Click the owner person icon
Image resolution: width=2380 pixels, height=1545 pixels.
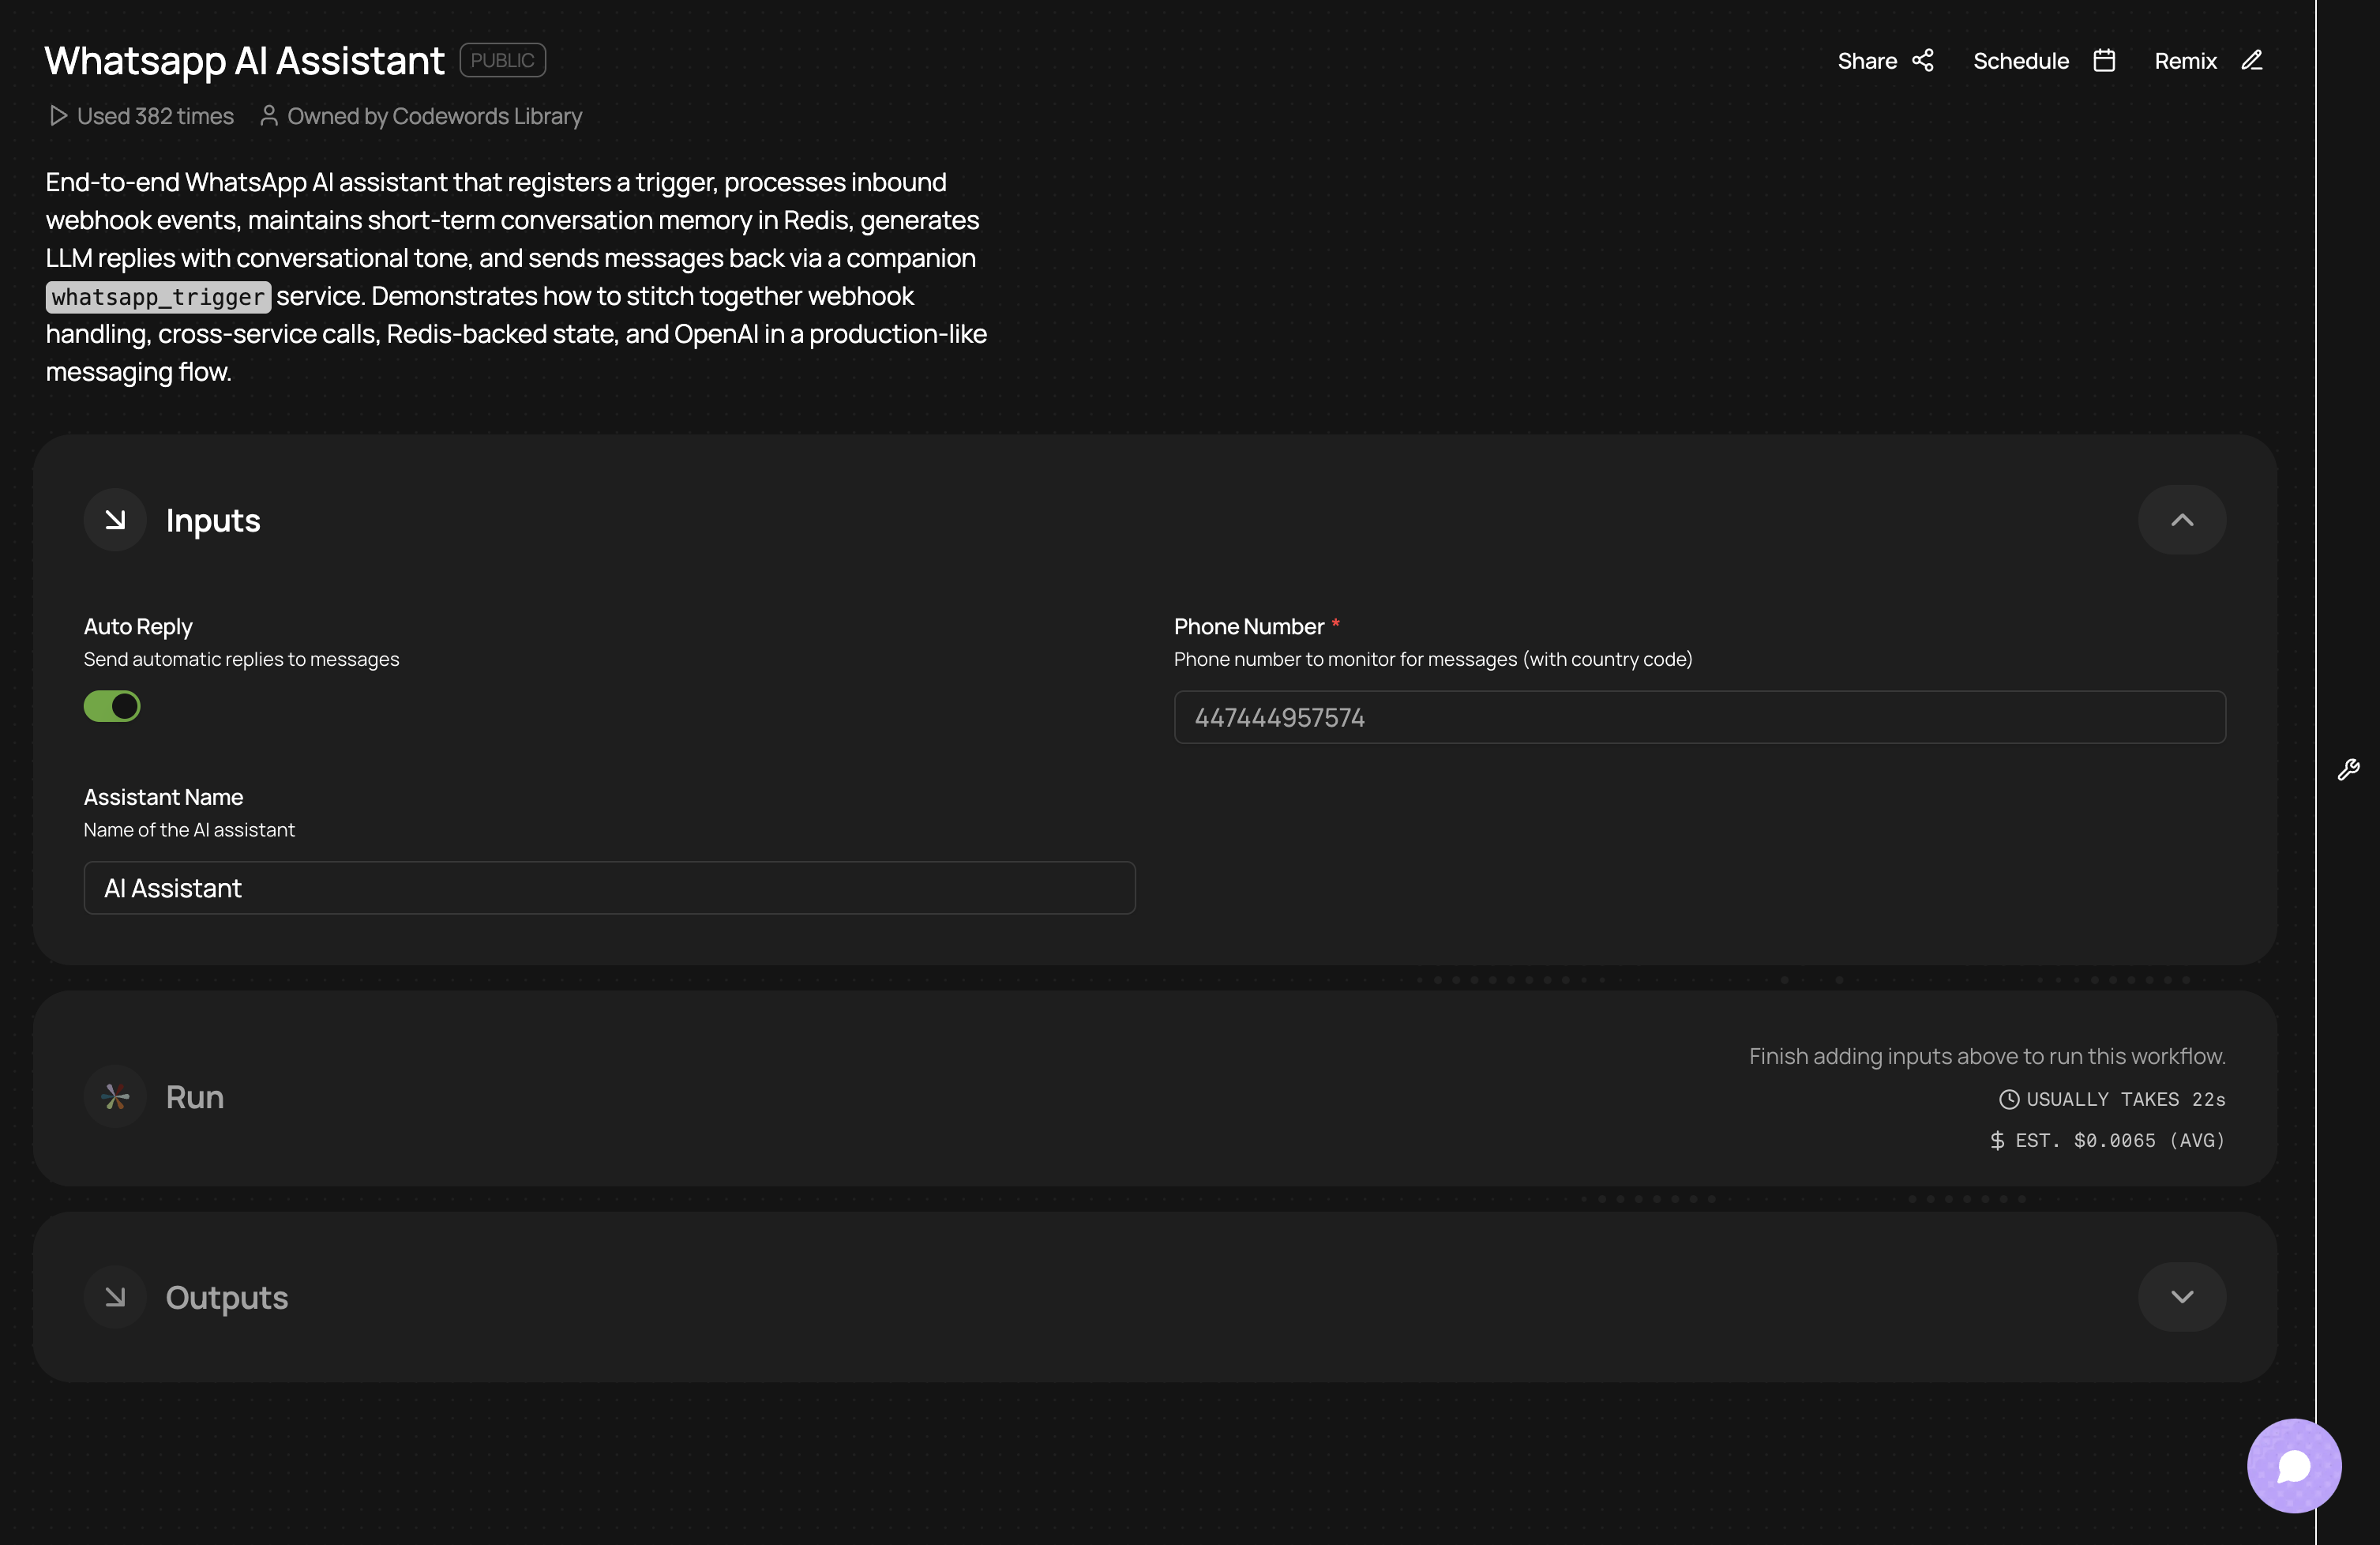(x=268, y=116)
